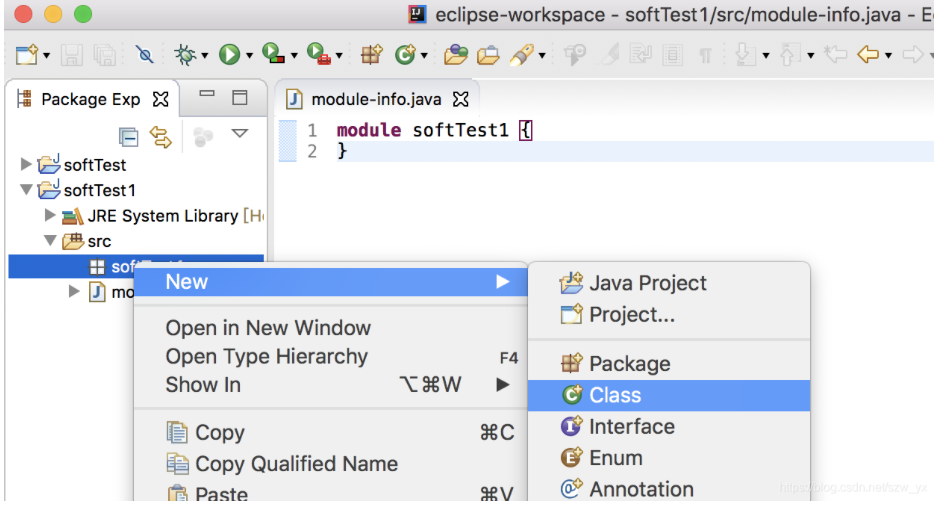Expand the JRE System Library node
The width and height of the screenshot is (934, 510).
pyautogui.click(x=50, y=215)
